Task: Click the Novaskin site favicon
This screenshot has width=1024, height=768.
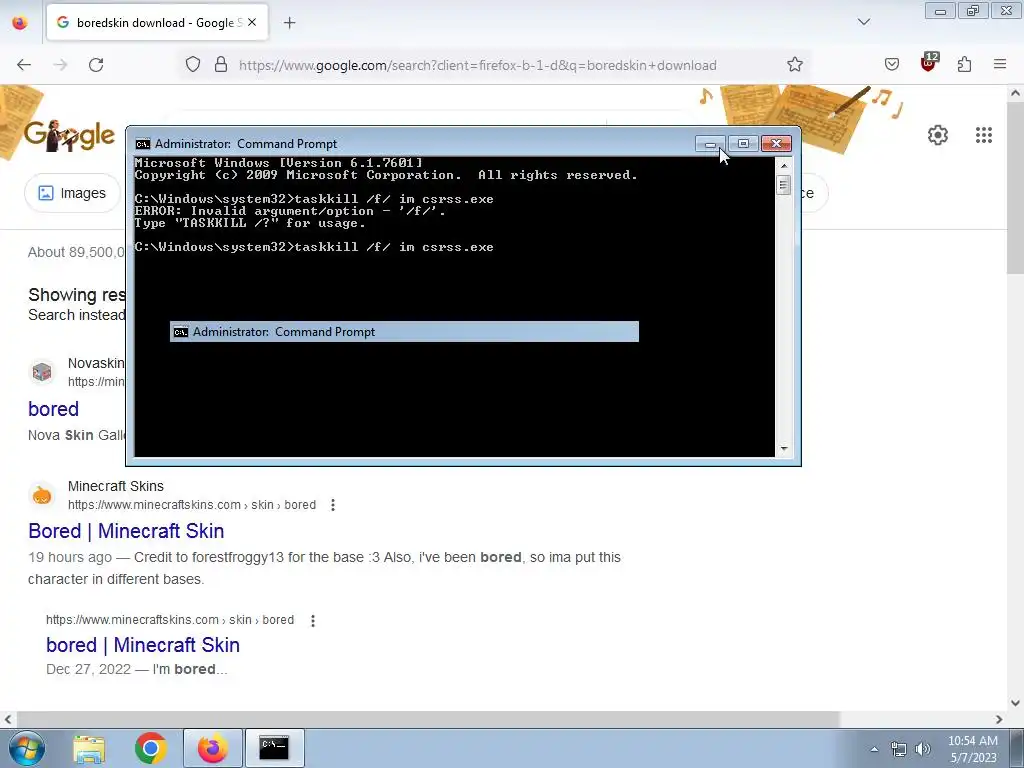Action: (42, 372)
